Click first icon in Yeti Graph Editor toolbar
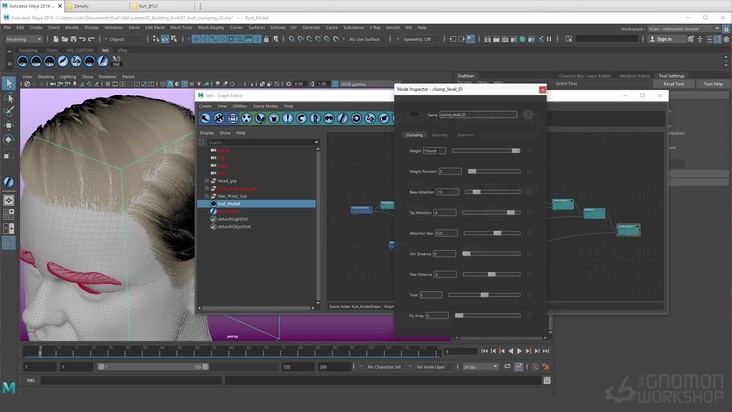Image resolution: width=732 pixels, height=412 pixels. click(x=205, y=118)
